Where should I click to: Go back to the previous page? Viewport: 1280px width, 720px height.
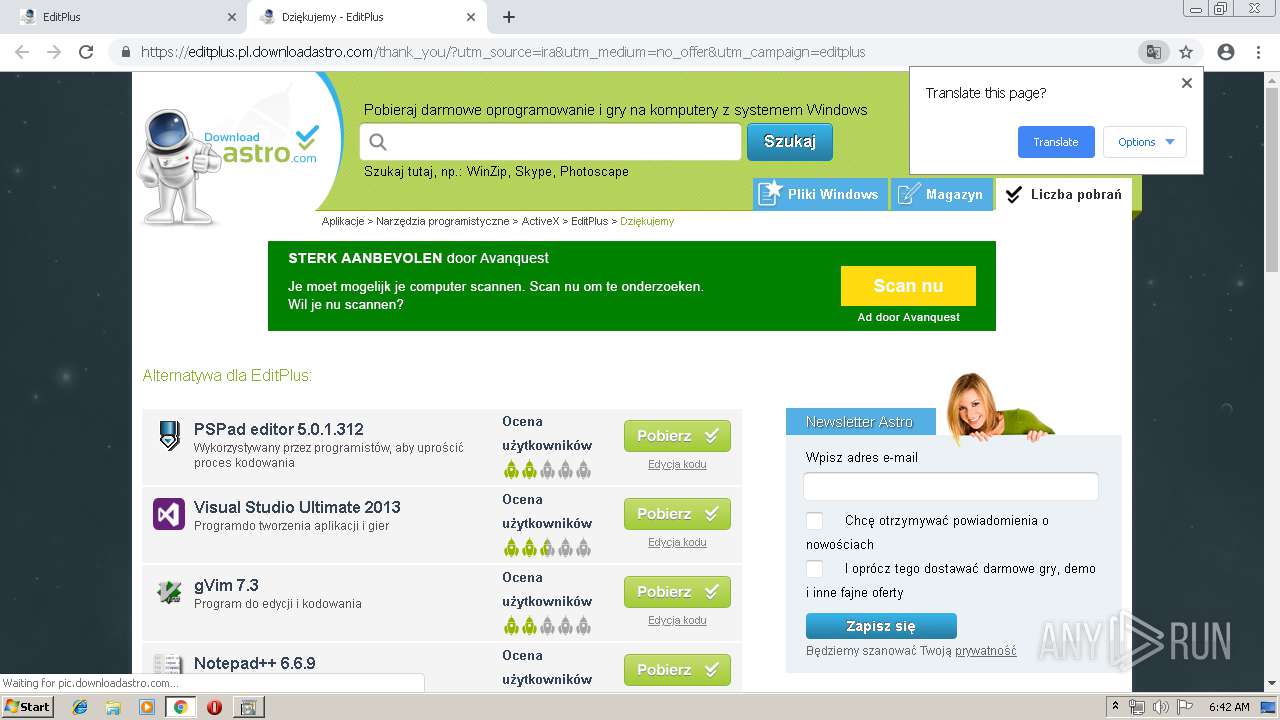click(21, 52)
